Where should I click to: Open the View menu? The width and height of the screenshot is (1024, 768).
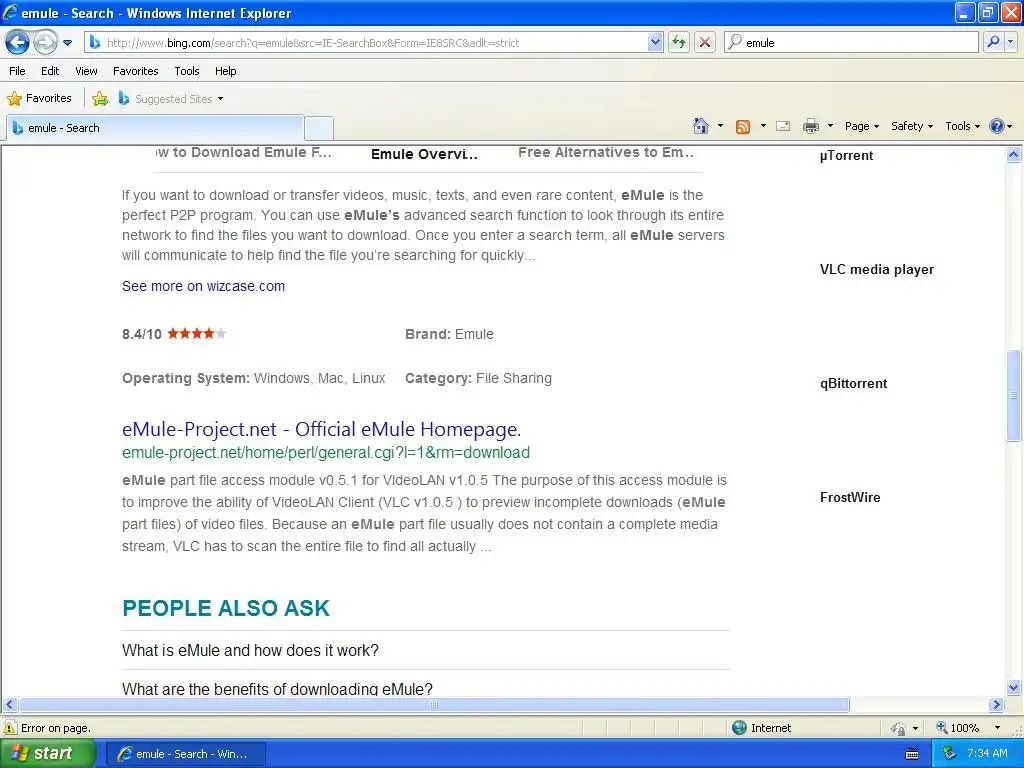pos(86,71)
